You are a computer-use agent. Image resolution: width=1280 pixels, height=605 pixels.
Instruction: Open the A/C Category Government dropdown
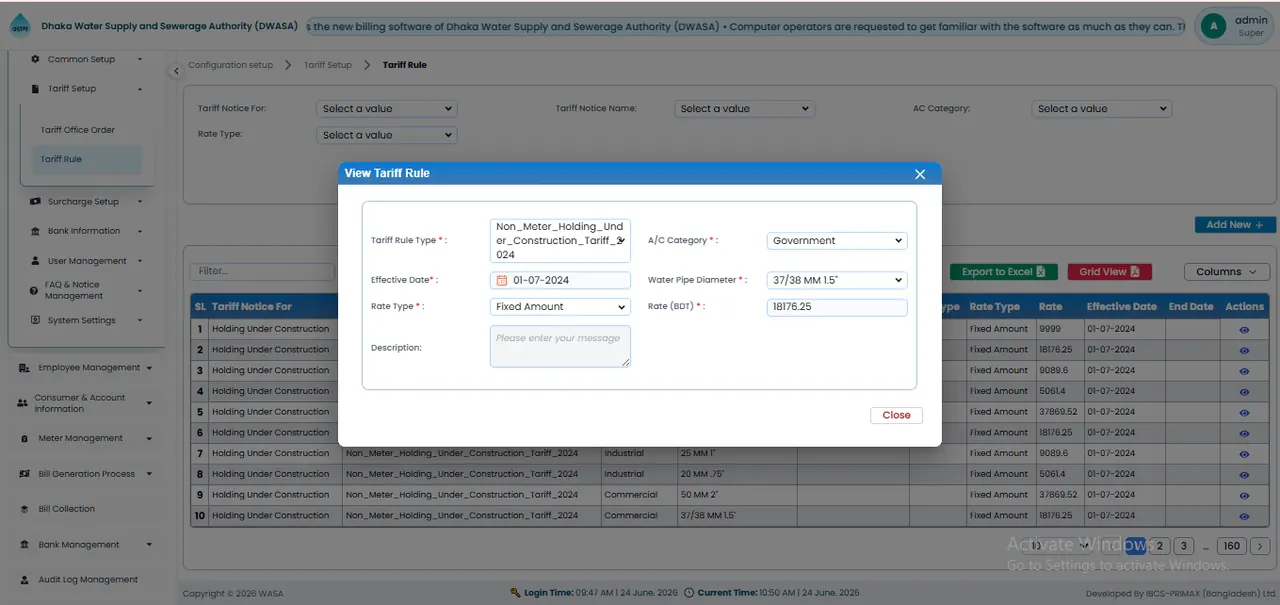pos(837,241)
